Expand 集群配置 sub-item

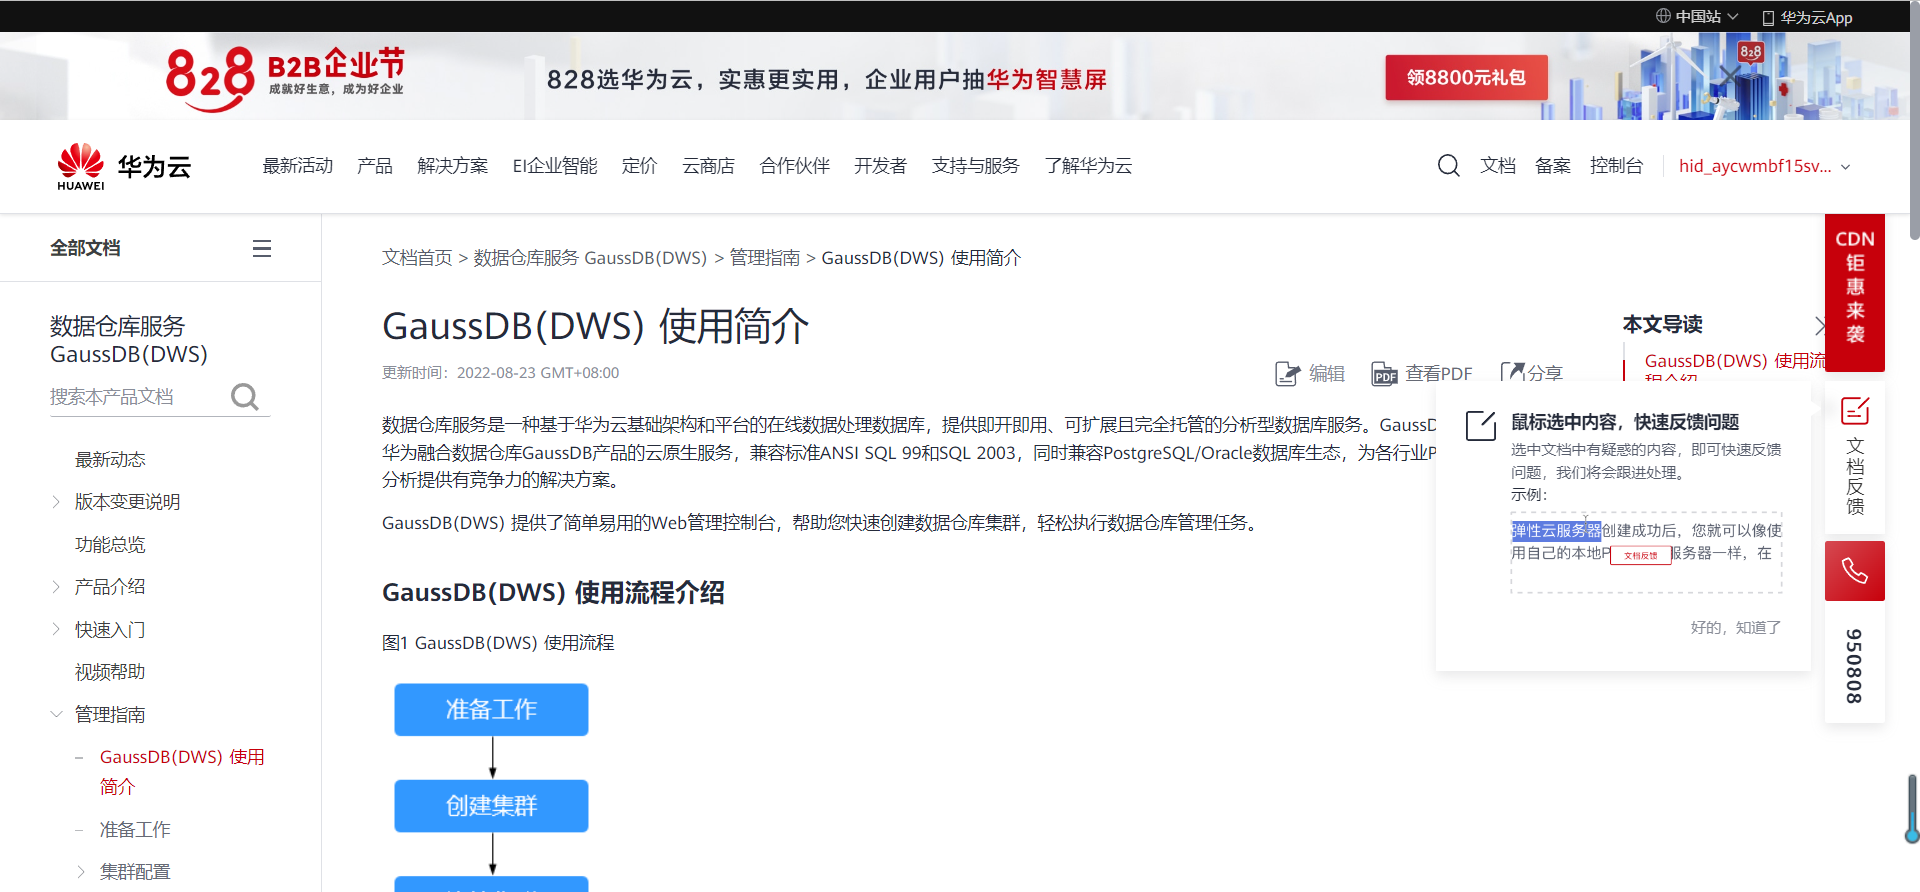click(81, 872)
